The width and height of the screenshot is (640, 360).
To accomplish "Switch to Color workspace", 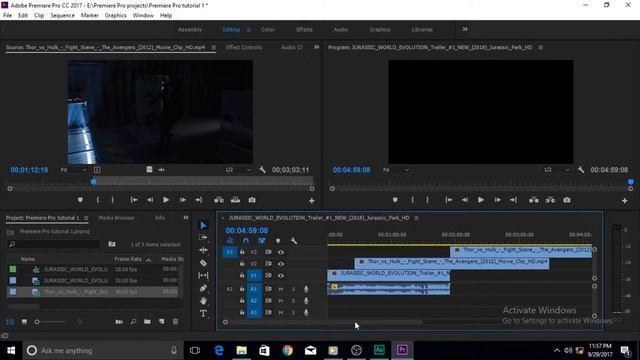I will pos(268,29).
